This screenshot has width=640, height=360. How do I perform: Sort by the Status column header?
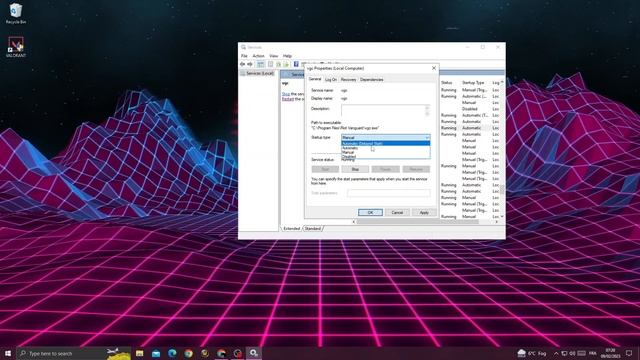pos(447,82)
